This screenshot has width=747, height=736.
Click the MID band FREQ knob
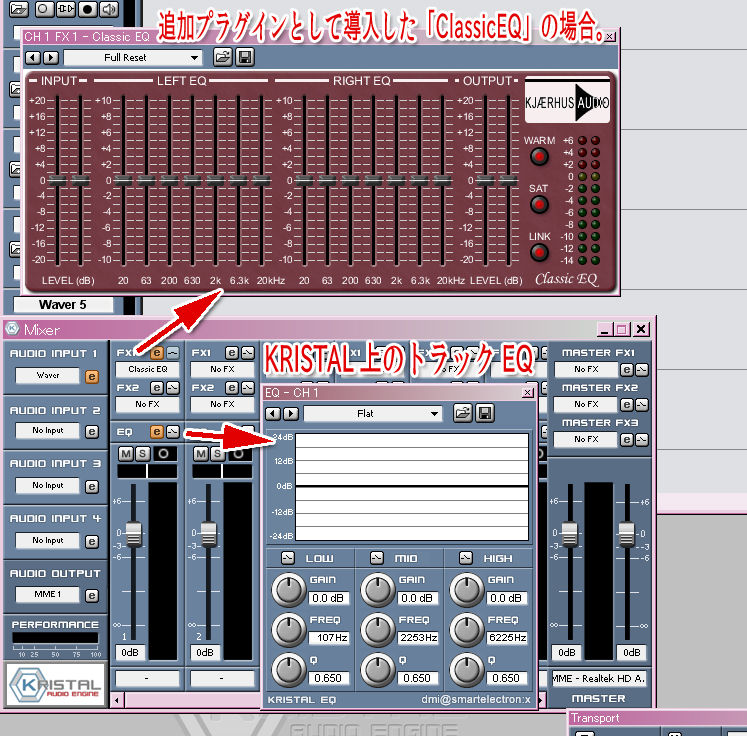pyautogui.click(x=377, y=630)
